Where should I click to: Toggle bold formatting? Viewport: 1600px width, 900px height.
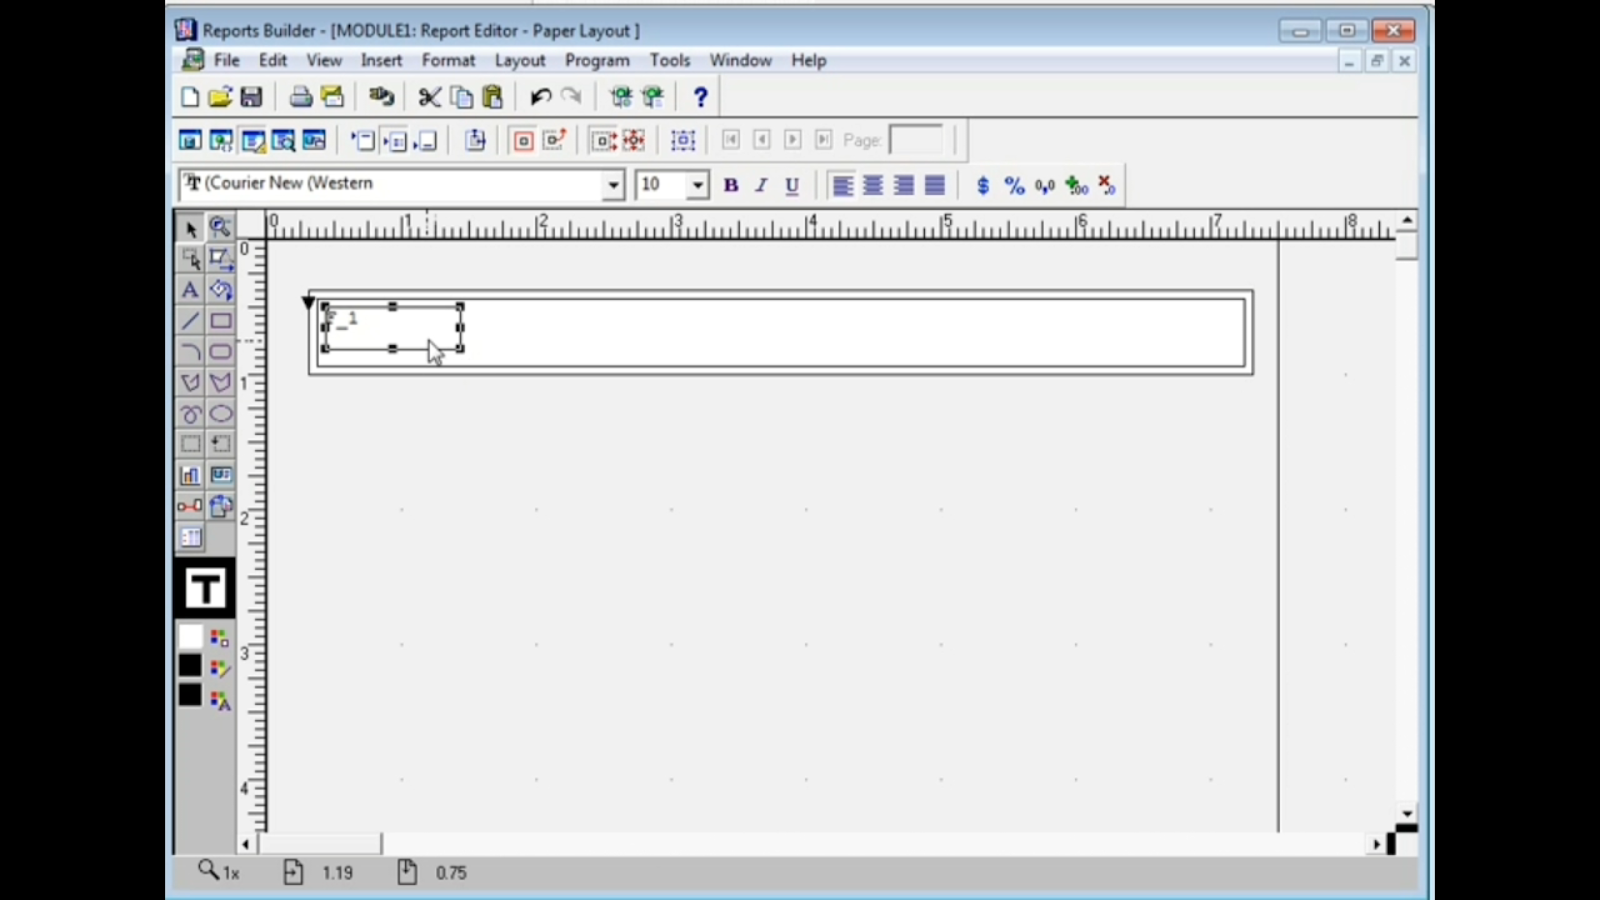(x=731, y=185)
